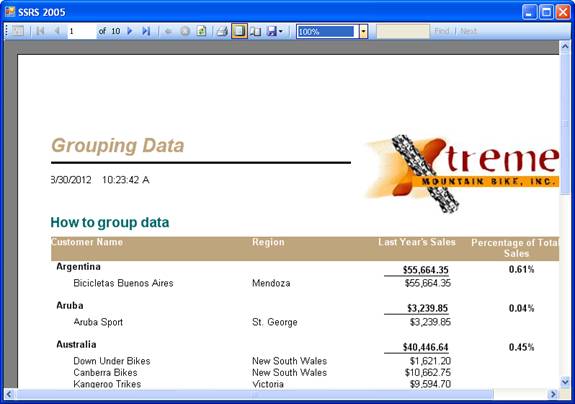Open the 100% zoom dropdown arrow
Viewport: 575px width, 404px height.
[363, 32]
